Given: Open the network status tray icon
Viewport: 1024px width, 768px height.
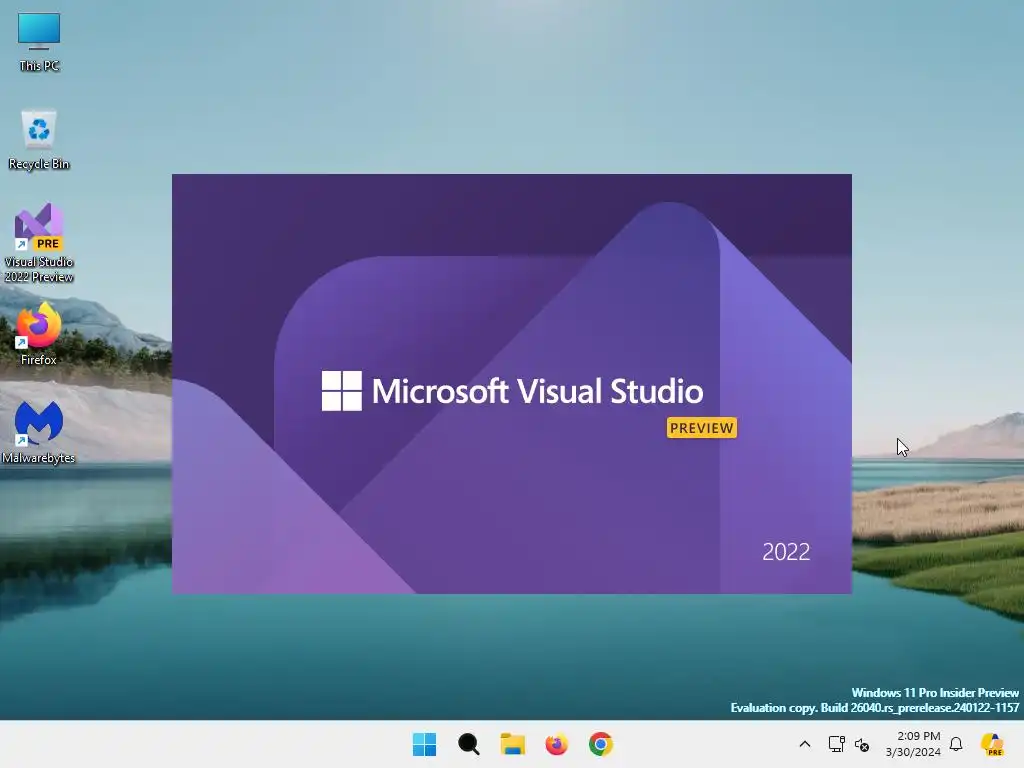Looking at the screenshot, I should coord(836,744).
